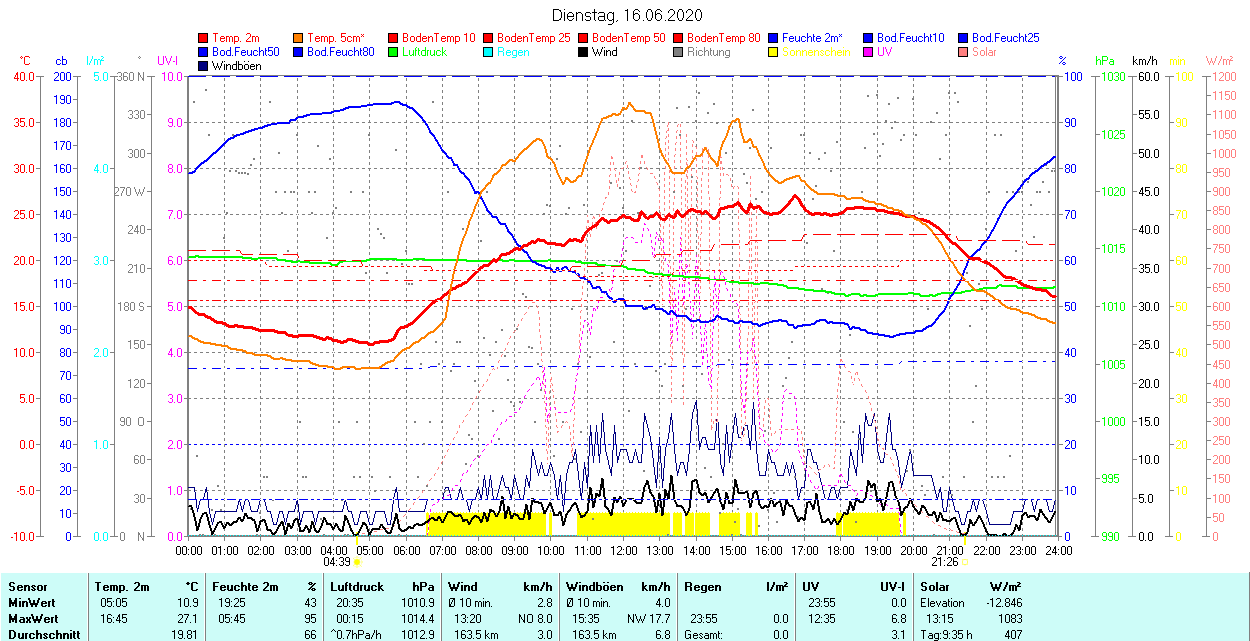Click the yellow Sonnenschein legend swatch
1250x641 pixels.
click(773, 52)
